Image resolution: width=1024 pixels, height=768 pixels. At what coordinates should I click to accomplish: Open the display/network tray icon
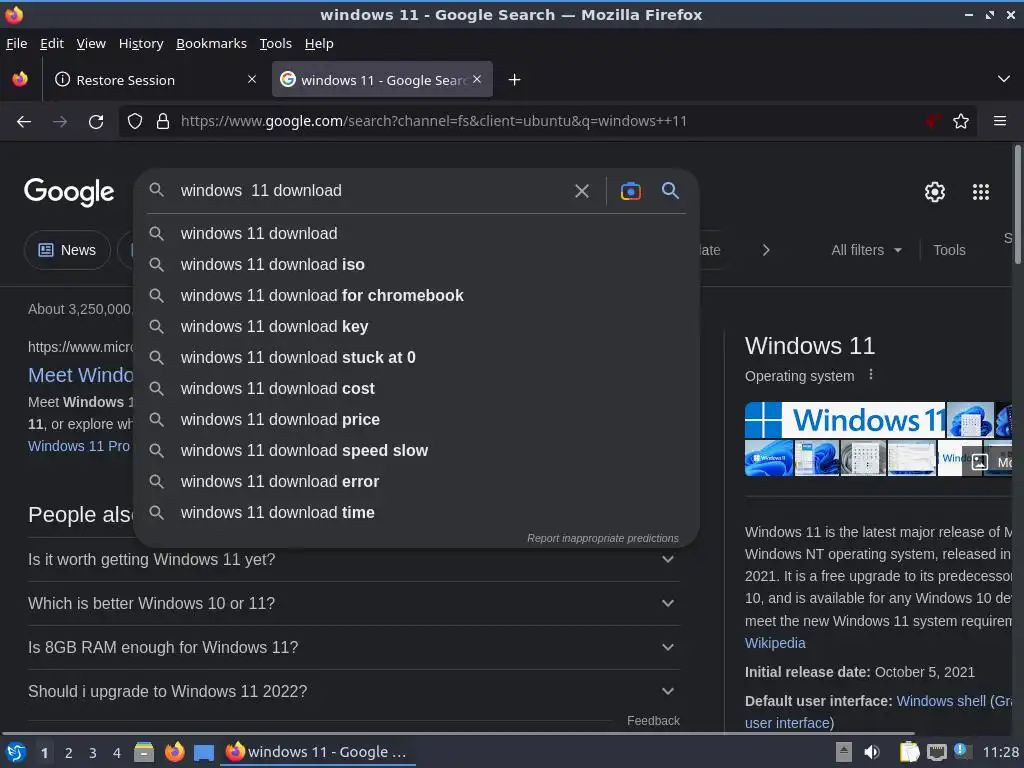click(936, 752)
